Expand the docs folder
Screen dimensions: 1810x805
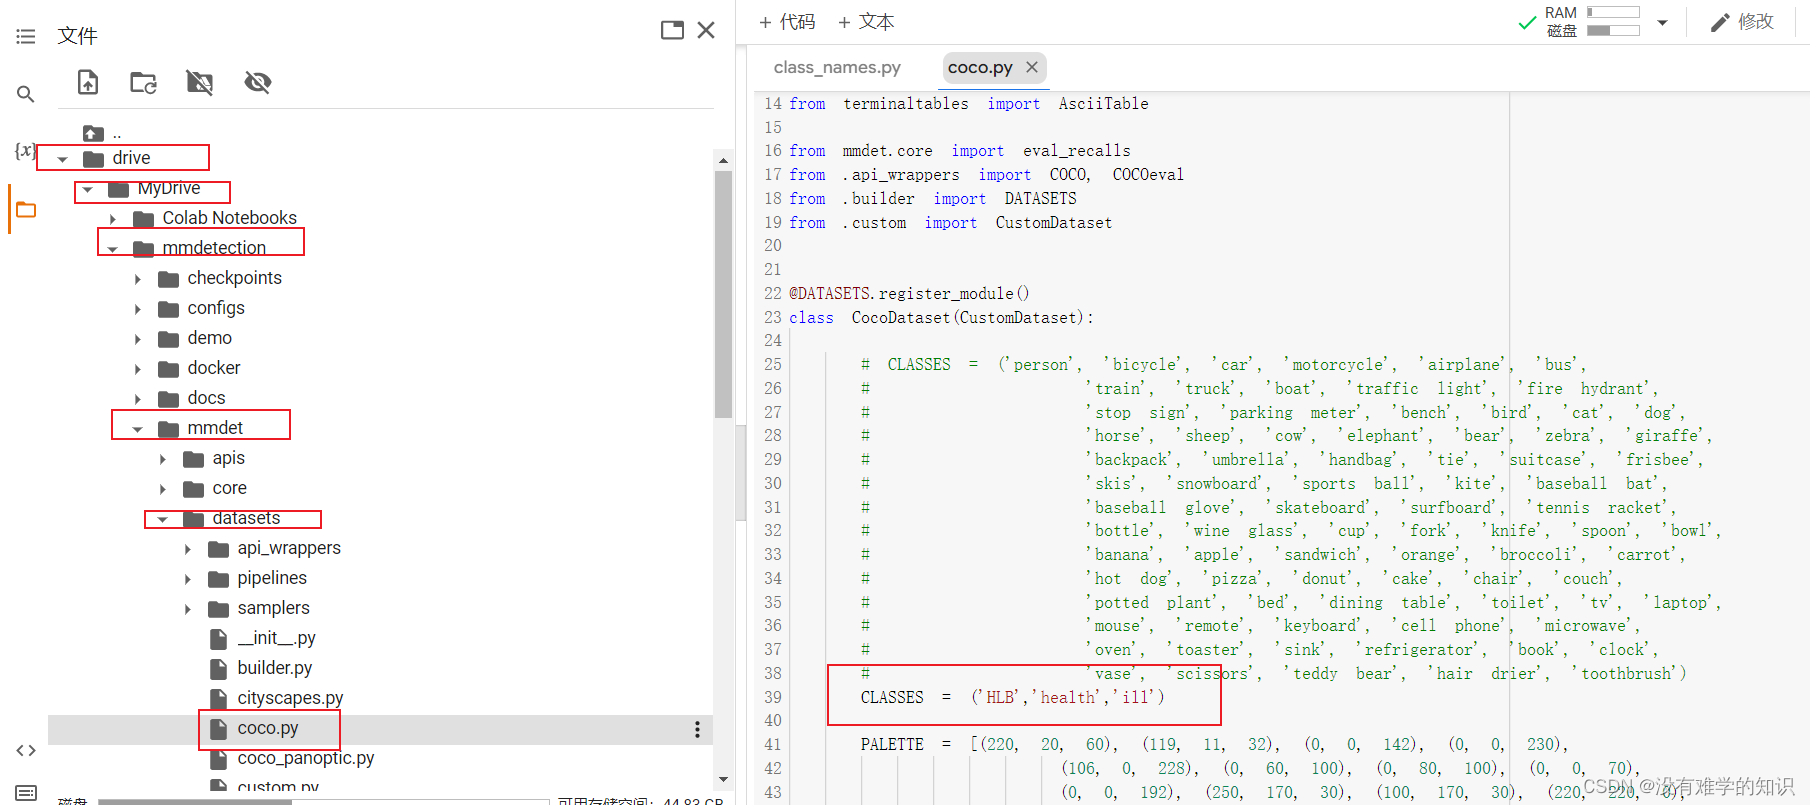point(138,399)
